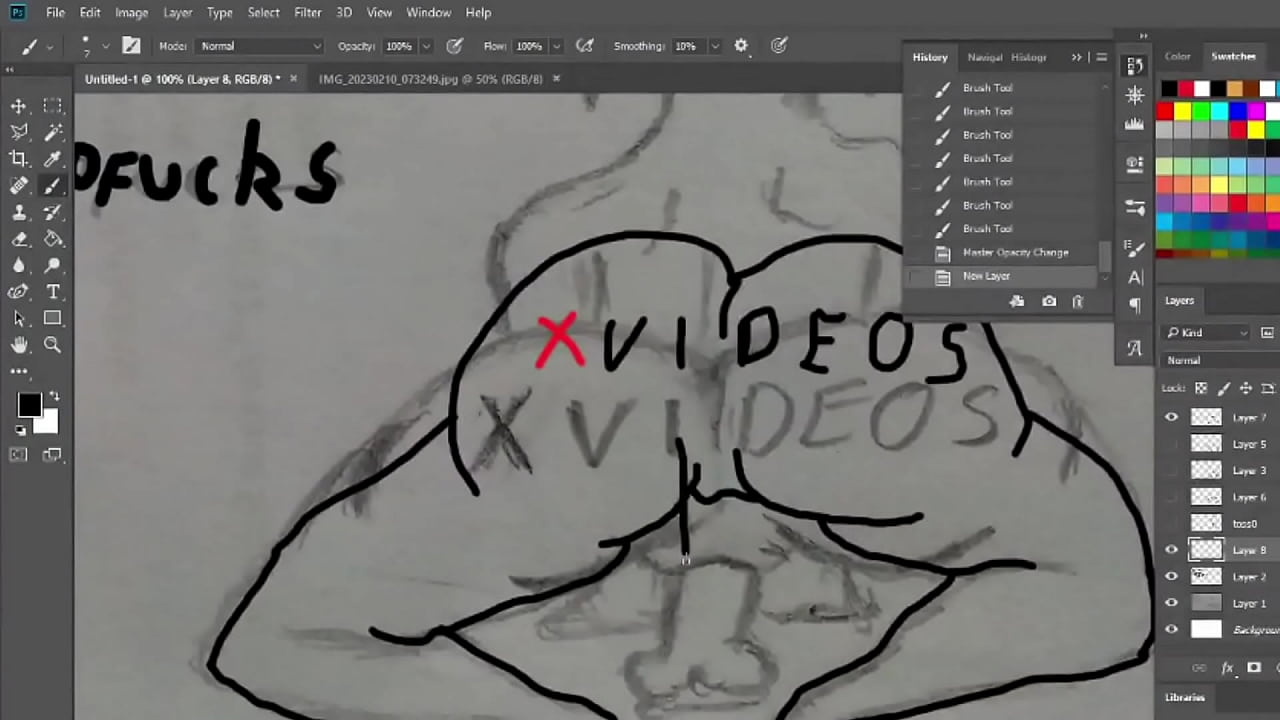Select the Lasso tool
Viewport: 1280px width, 720px height.
[20, 131]
